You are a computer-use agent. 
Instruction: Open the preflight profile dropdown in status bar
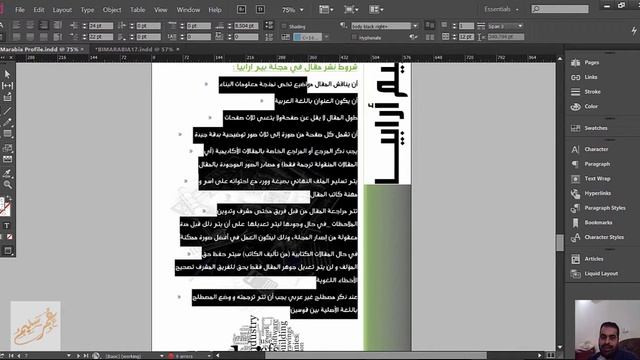click(x=162, y=356)
